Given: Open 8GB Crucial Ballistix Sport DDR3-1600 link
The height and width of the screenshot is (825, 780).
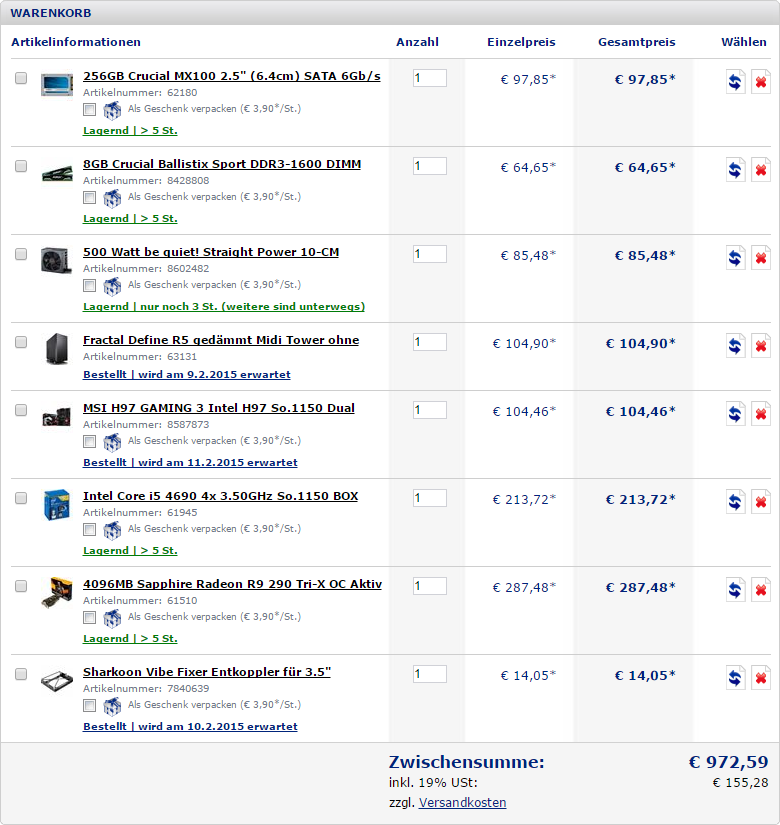Looking at the screenshot, I should 222,164.
